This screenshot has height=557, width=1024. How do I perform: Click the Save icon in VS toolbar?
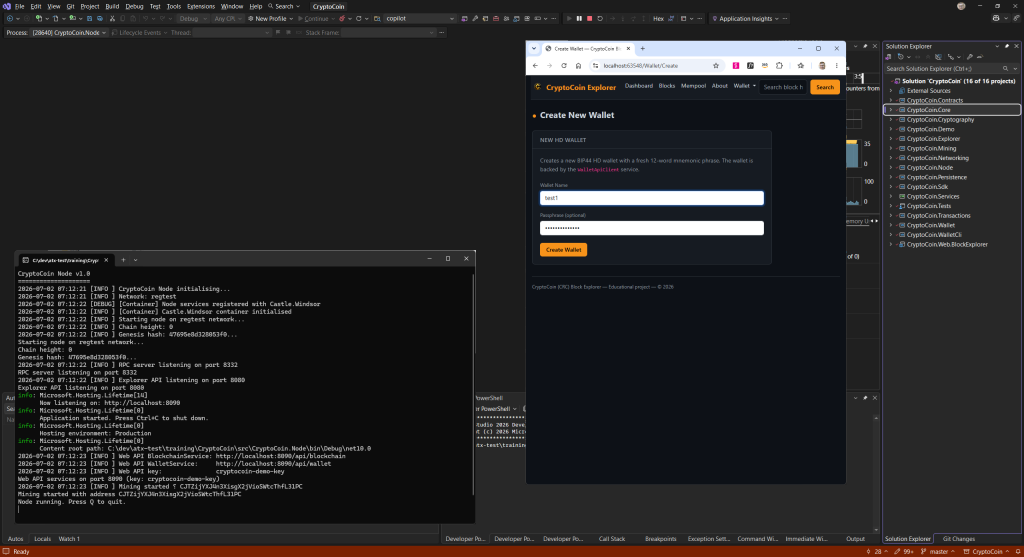click(89, 18)
